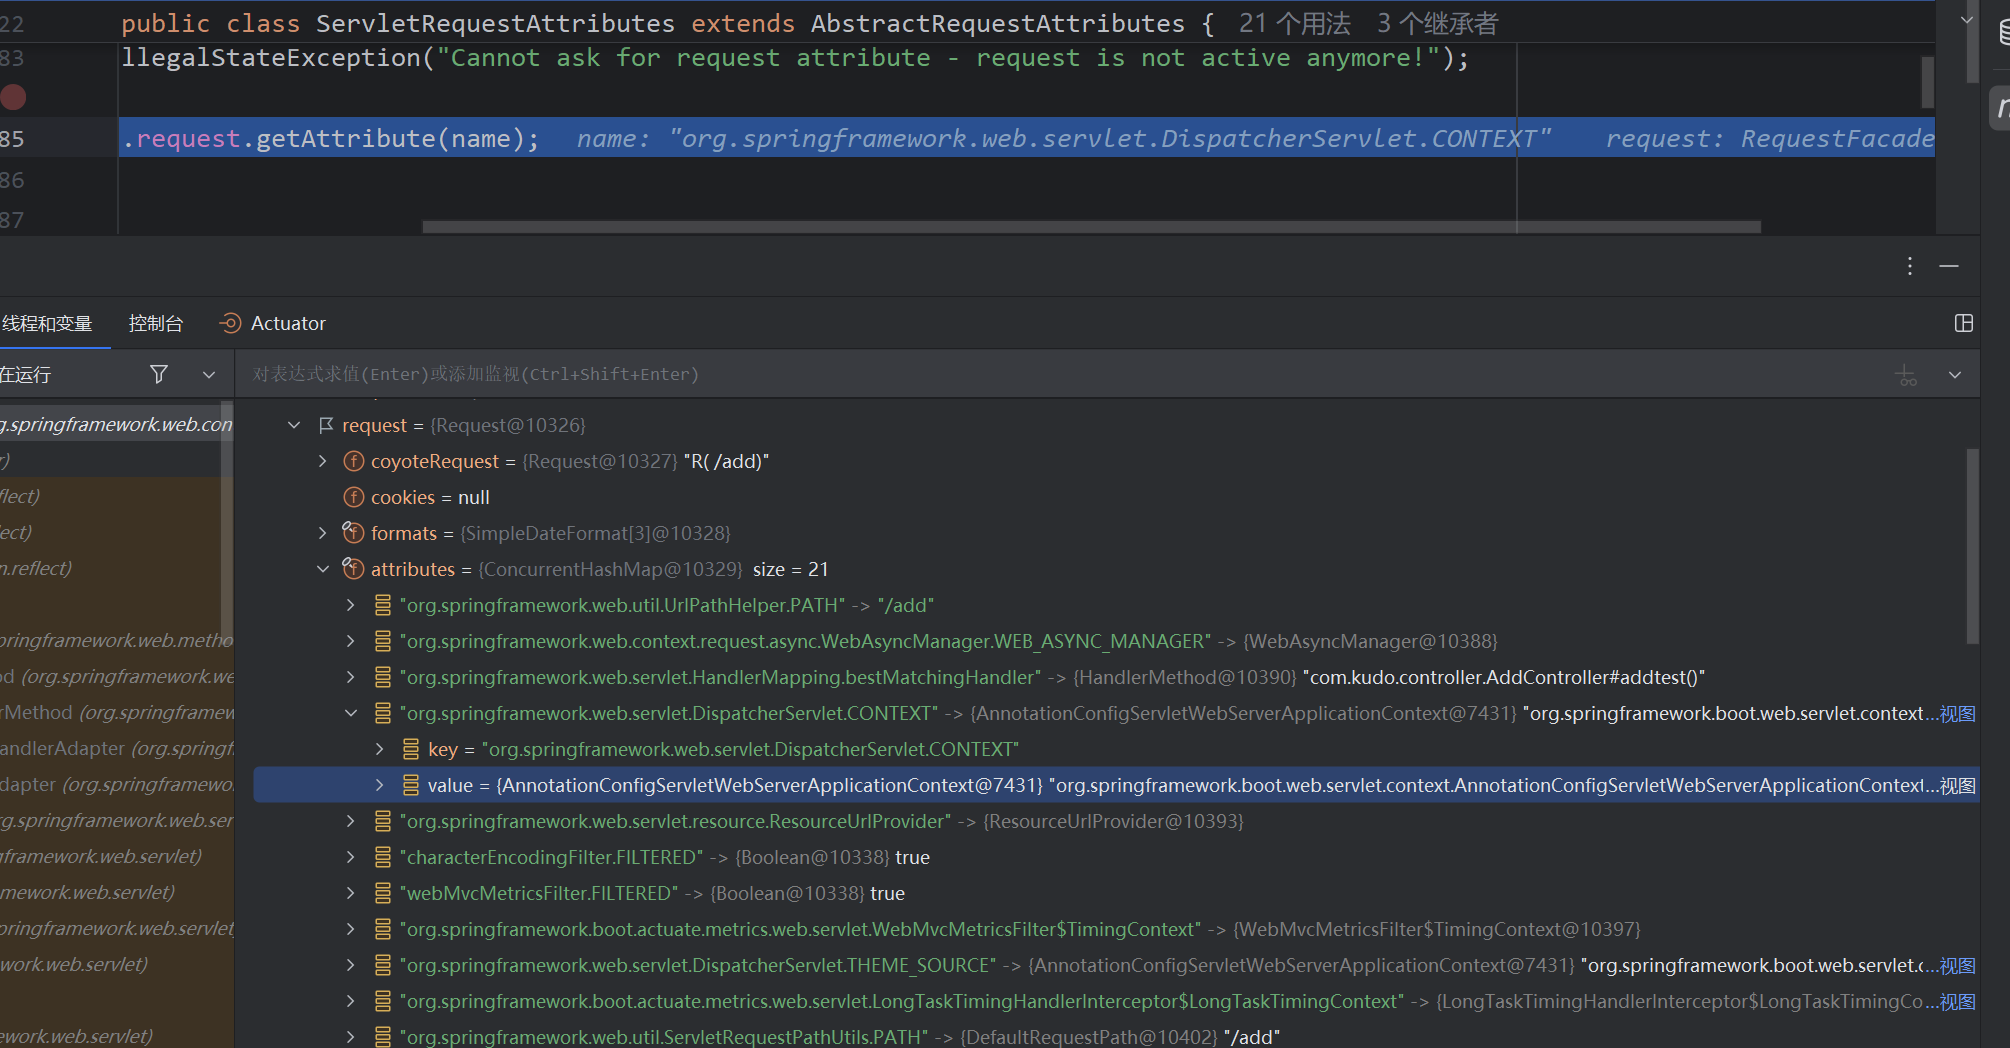Click the entry icon of the ResourceUrlProvider row
2010x1048 pixels.
pyautogui.click(x=382, y=821)
